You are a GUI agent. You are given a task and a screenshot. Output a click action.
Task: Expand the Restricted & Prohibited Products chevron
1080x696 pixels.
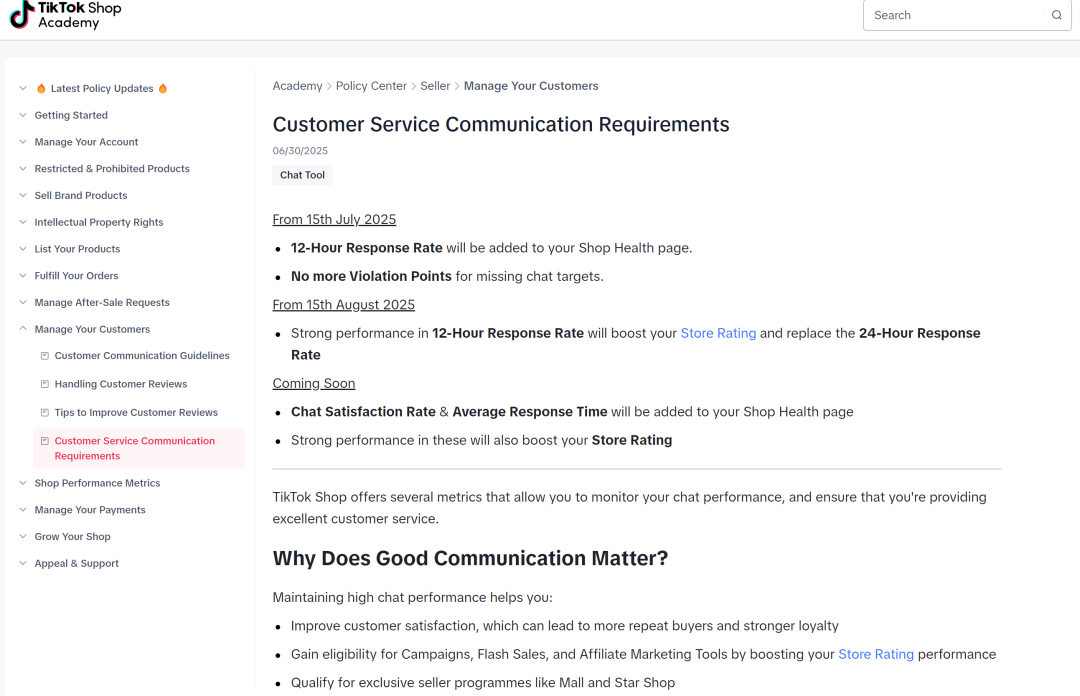[23, 169]
